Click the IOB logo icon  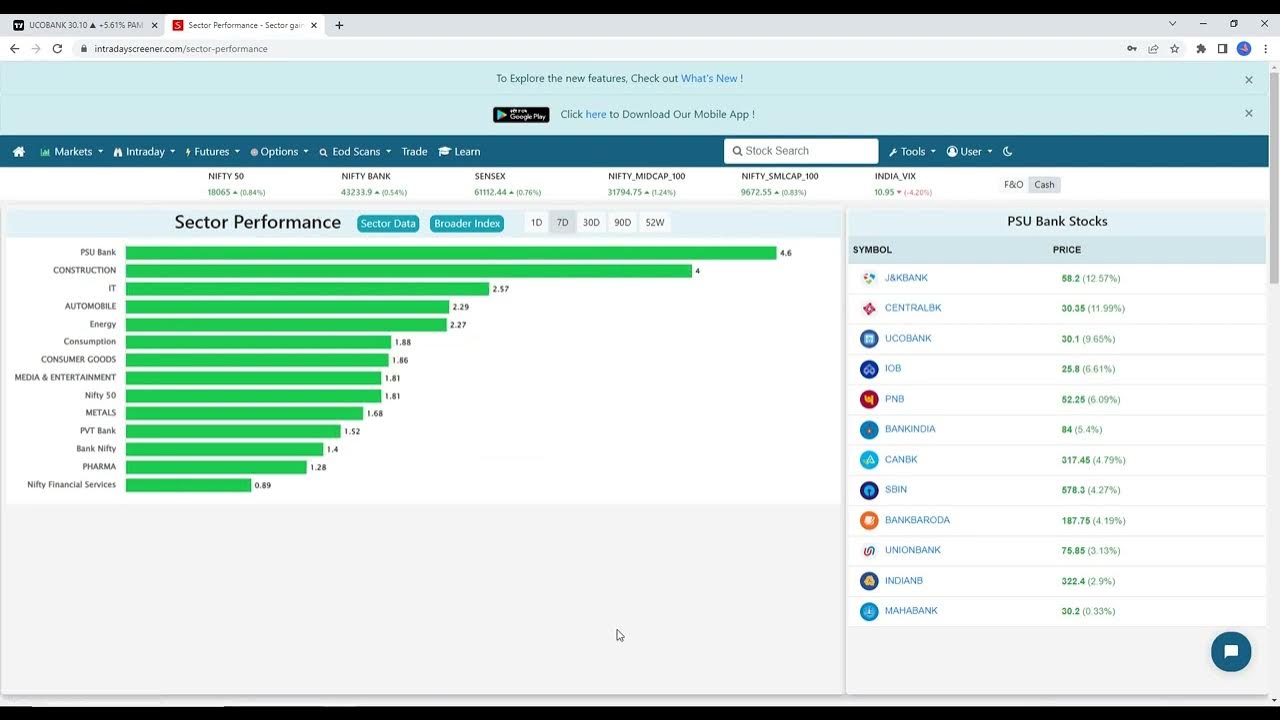tap(869, 369)
